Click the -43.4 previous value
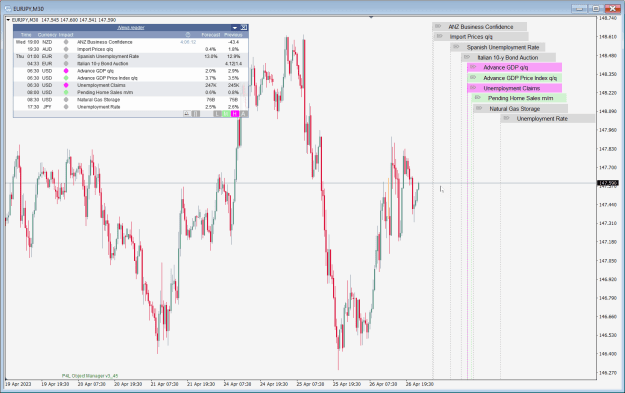 click(233, 42)
